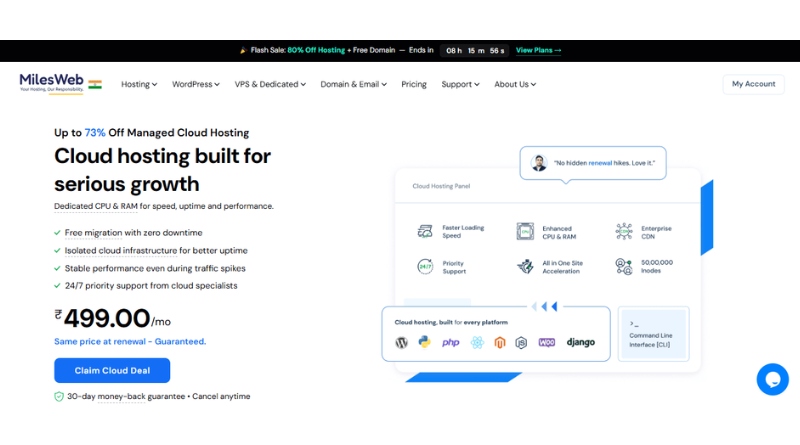Click the React platform icon
This screenshot has width=800, height=445.
[x=477, y=342]
